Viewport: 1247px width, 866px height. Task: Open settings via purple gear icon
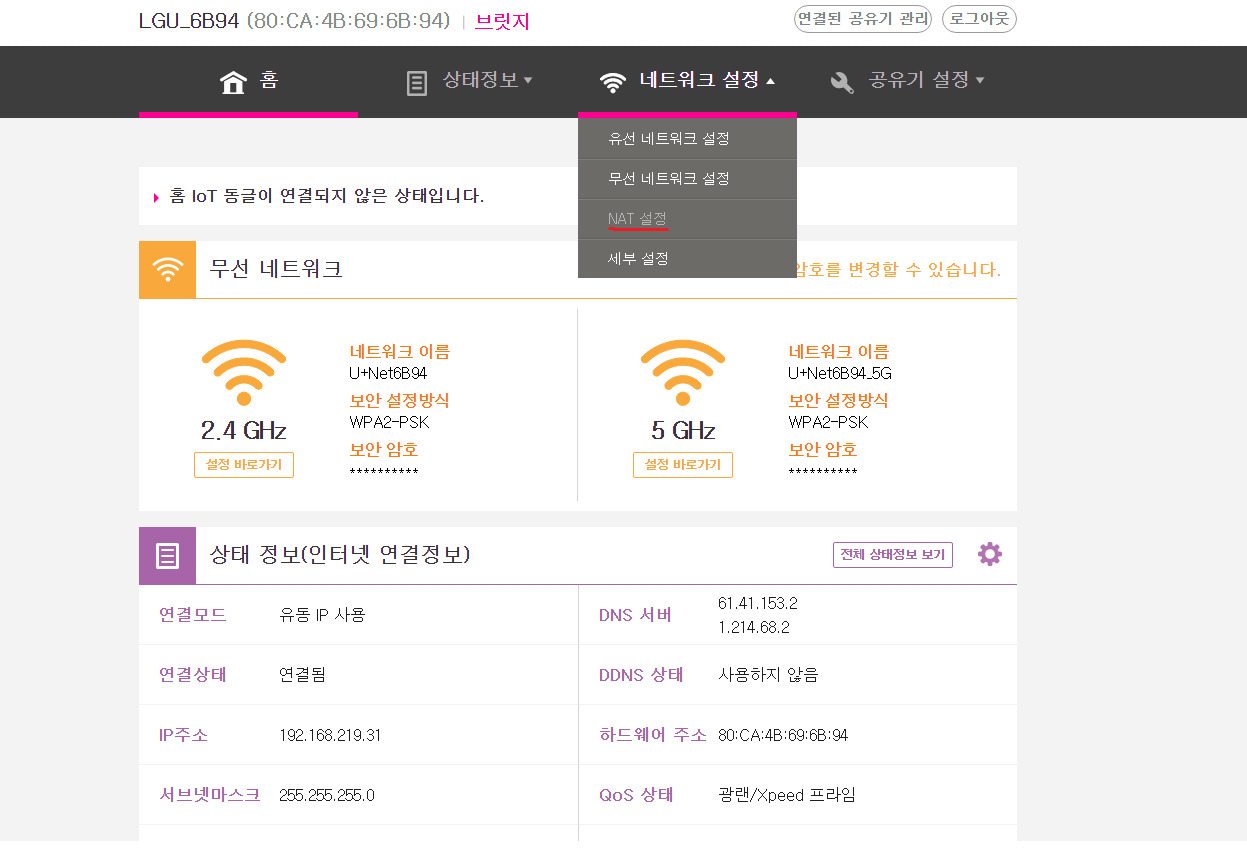[x=989, y=554]
